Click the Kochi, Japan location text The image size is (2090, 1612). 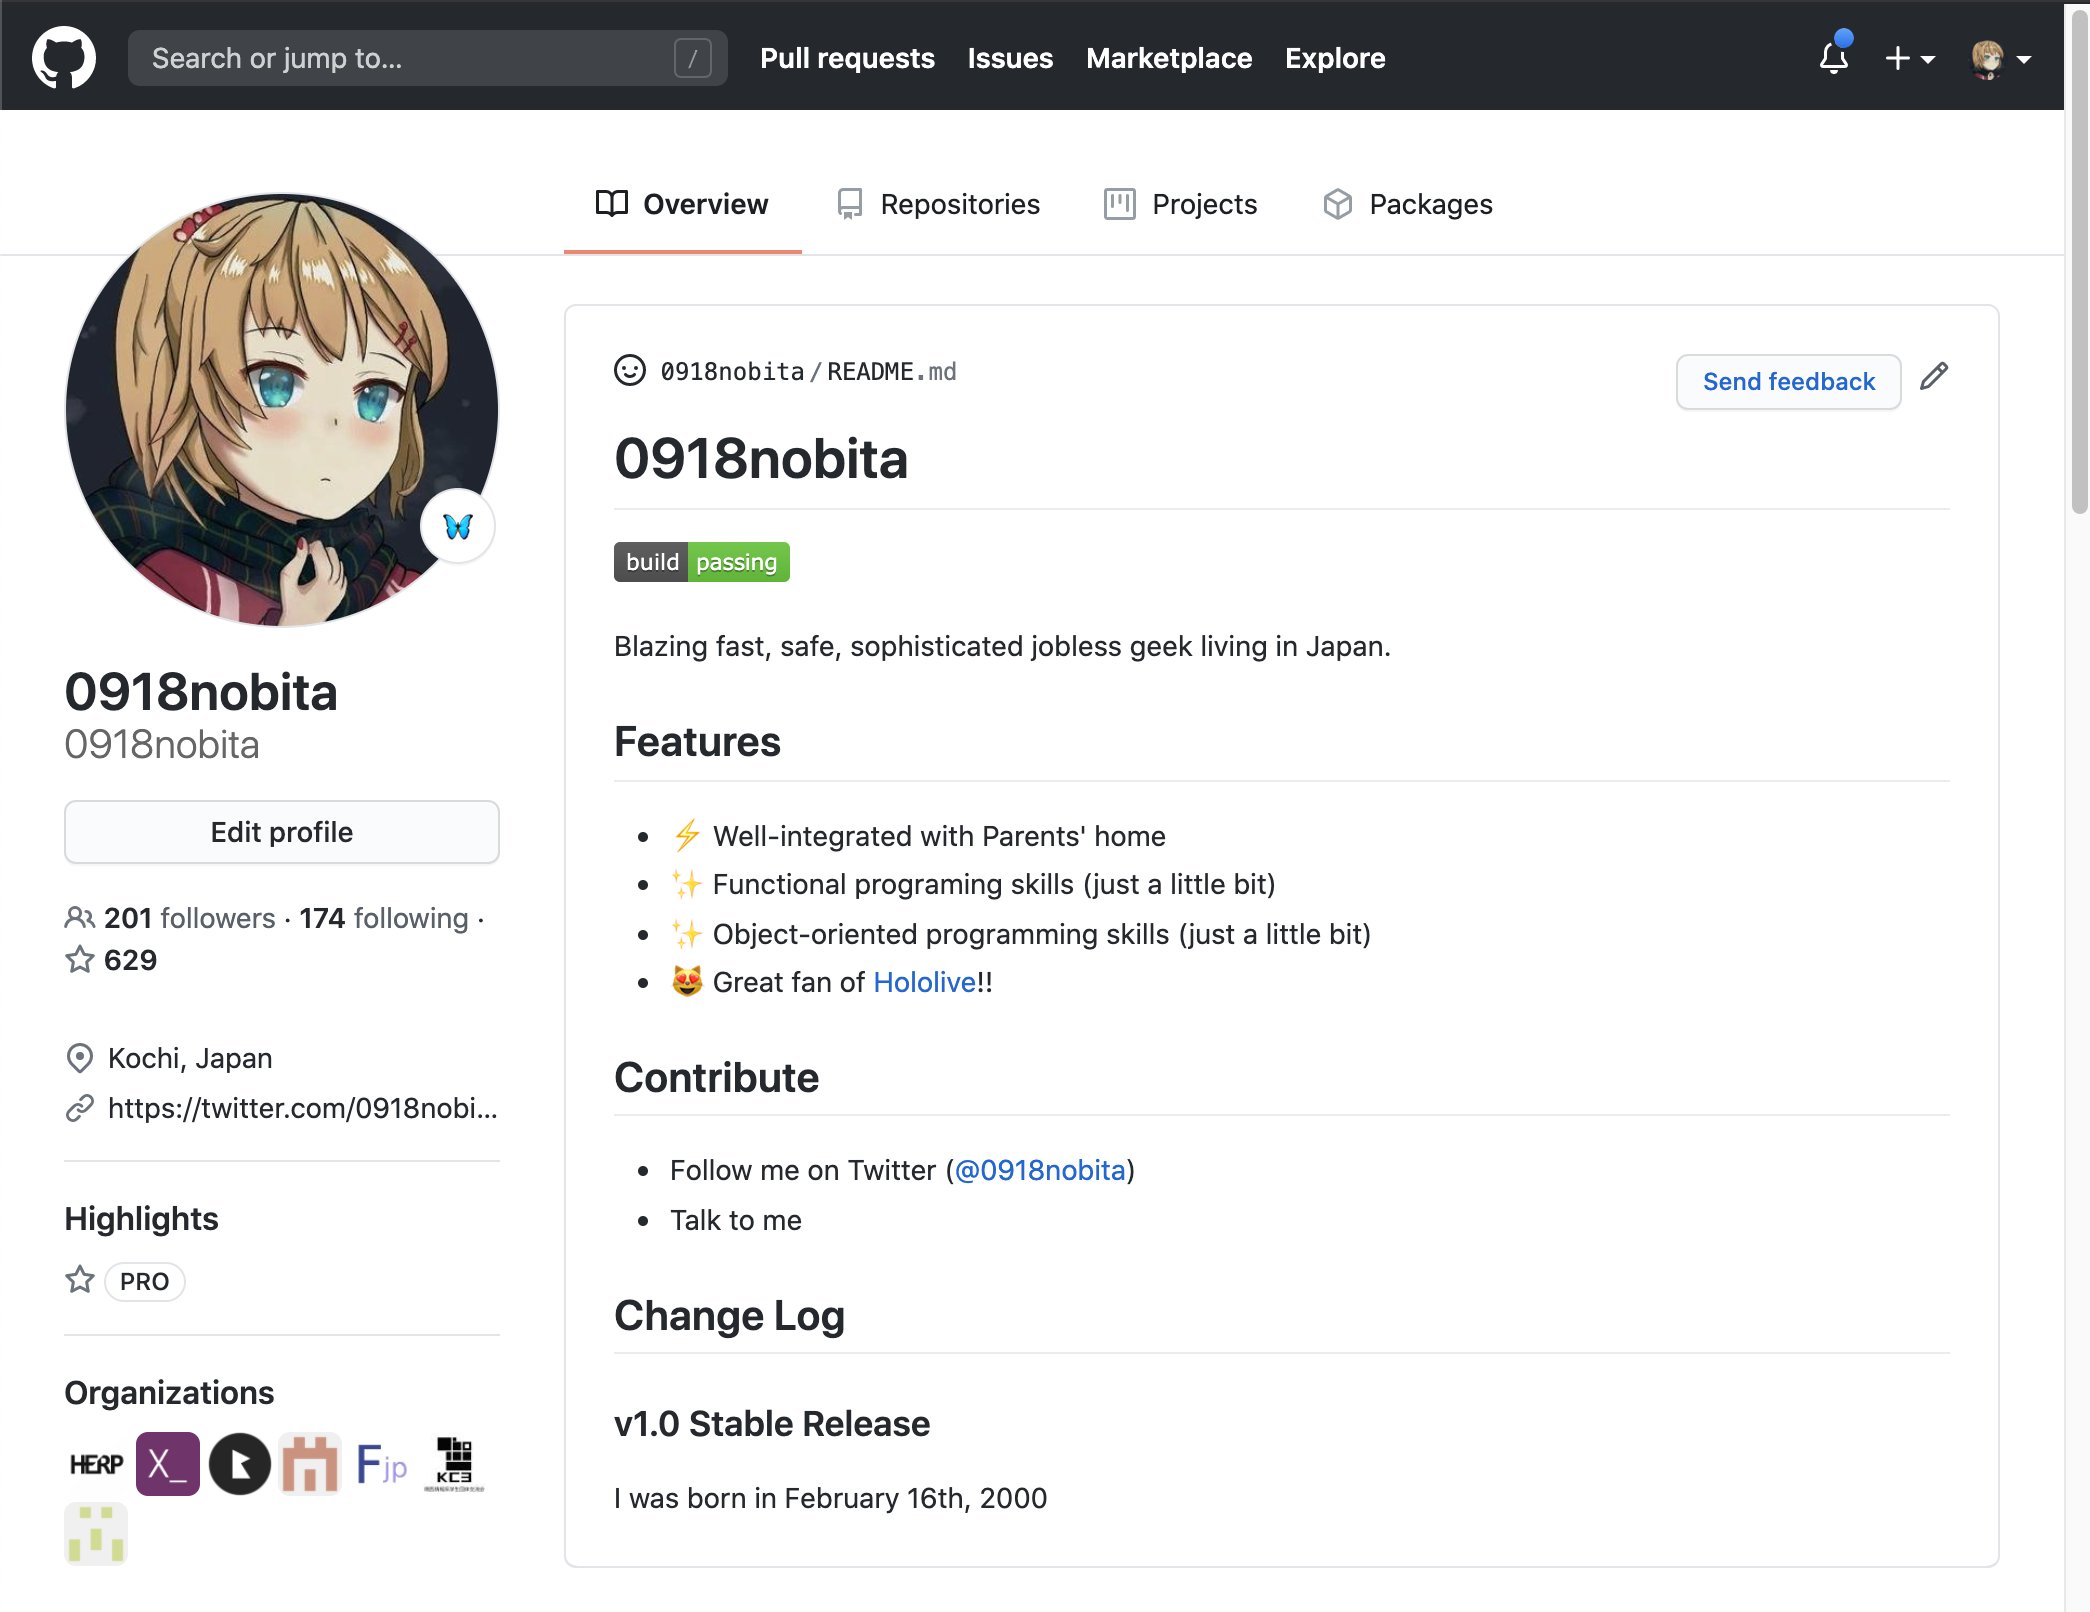[190, 1058]
